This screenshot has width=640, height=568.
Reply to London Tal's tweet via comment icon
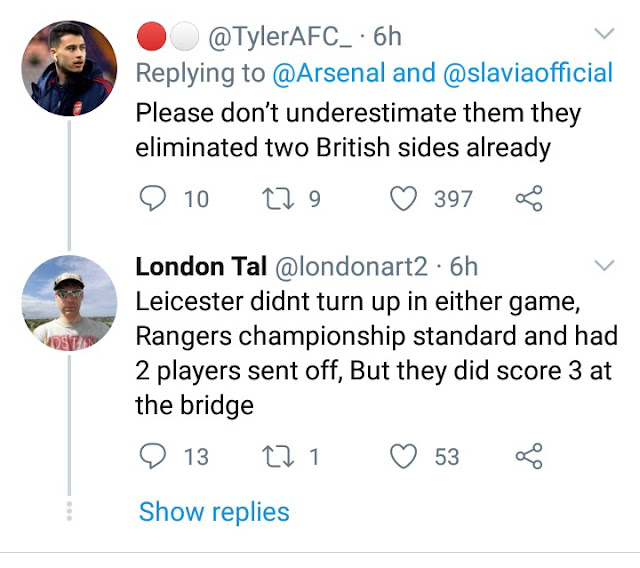(152, 457)
